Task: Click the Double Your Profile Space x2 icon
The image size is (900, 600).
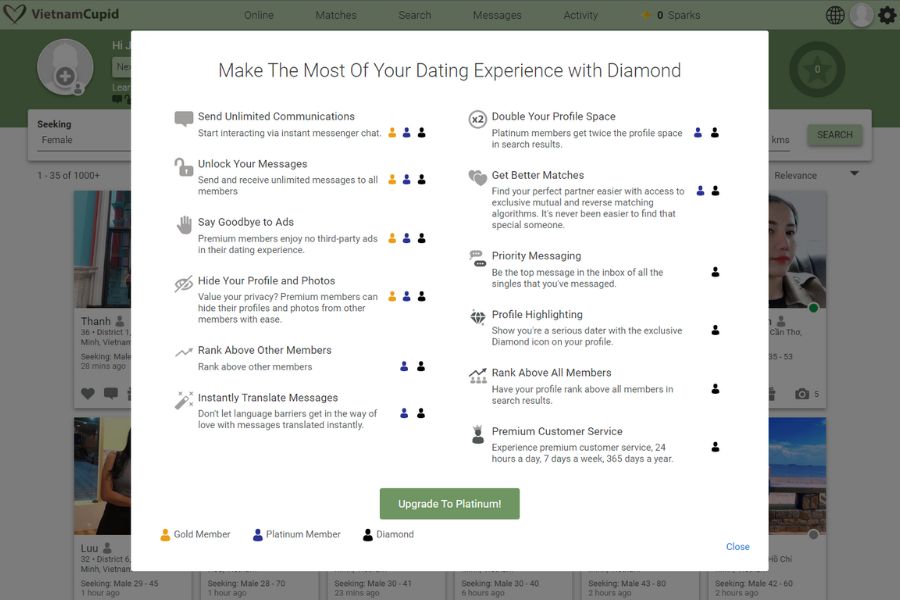Action: click(477, 119)
